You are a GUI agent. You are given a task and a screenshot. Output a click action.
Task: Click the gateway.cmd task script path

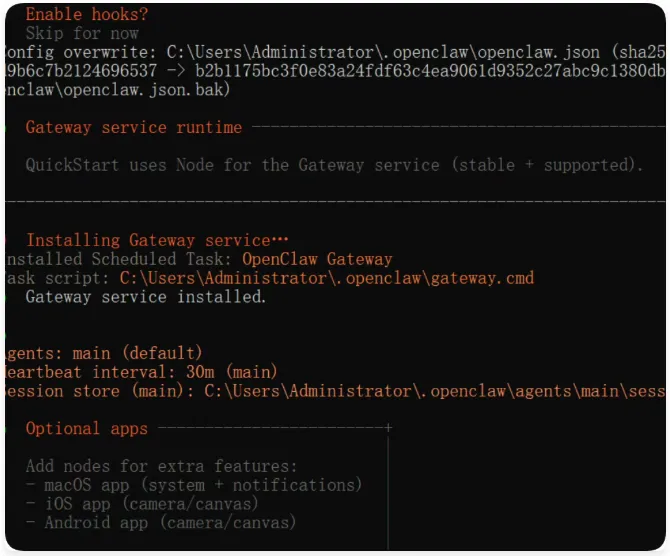pyautogui.click(x=326, y=278)
